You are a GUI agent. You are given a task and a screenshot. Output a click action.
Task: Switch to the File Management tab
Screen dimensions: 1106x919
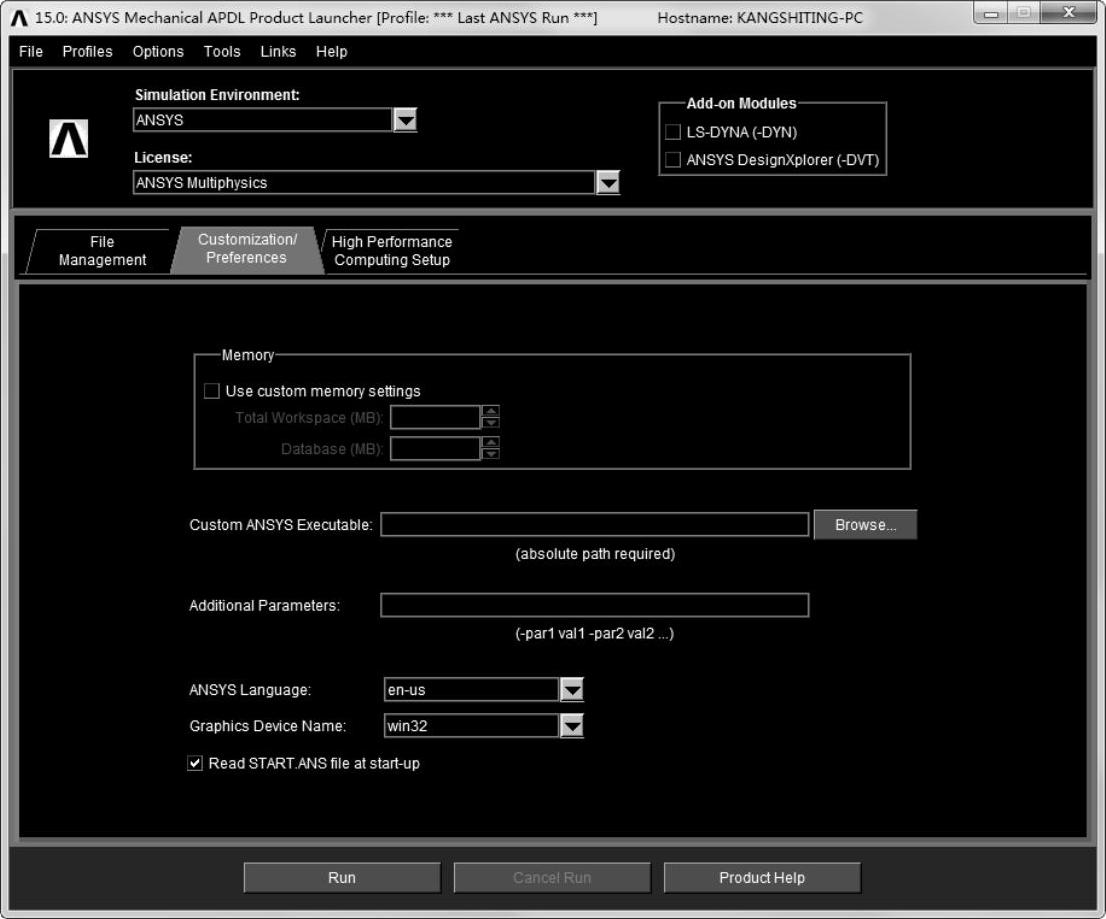[102, 251]
